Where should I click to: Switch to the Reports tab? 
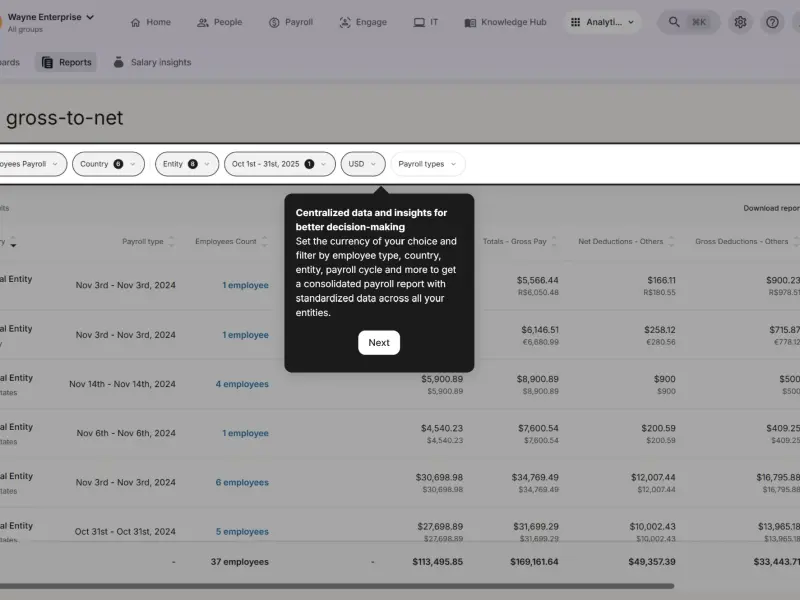(66, 62)
